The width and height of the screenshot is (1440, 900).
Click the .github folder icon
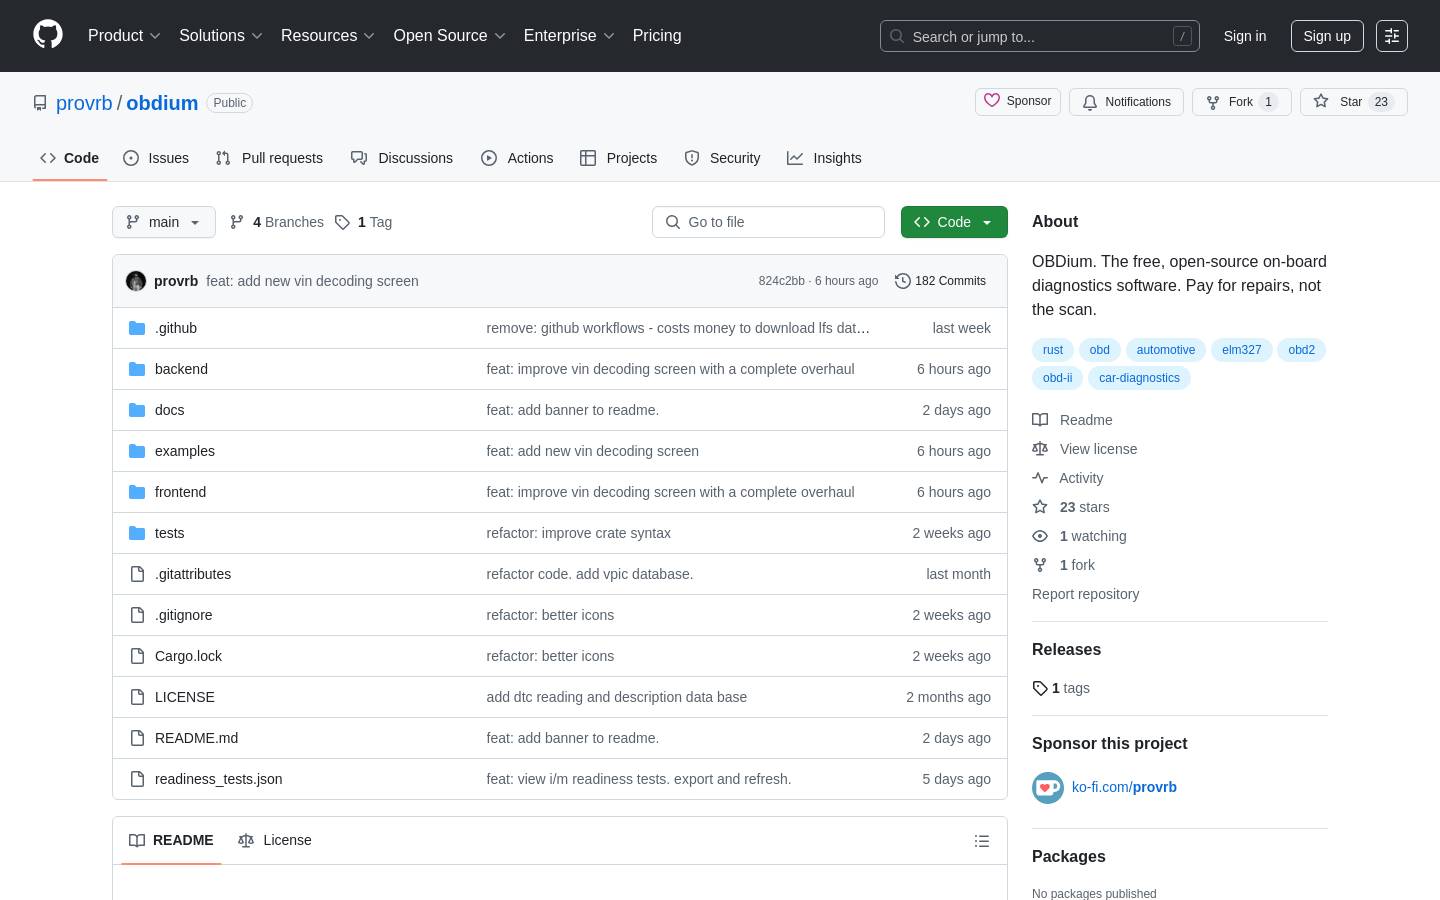pos(137,328)
